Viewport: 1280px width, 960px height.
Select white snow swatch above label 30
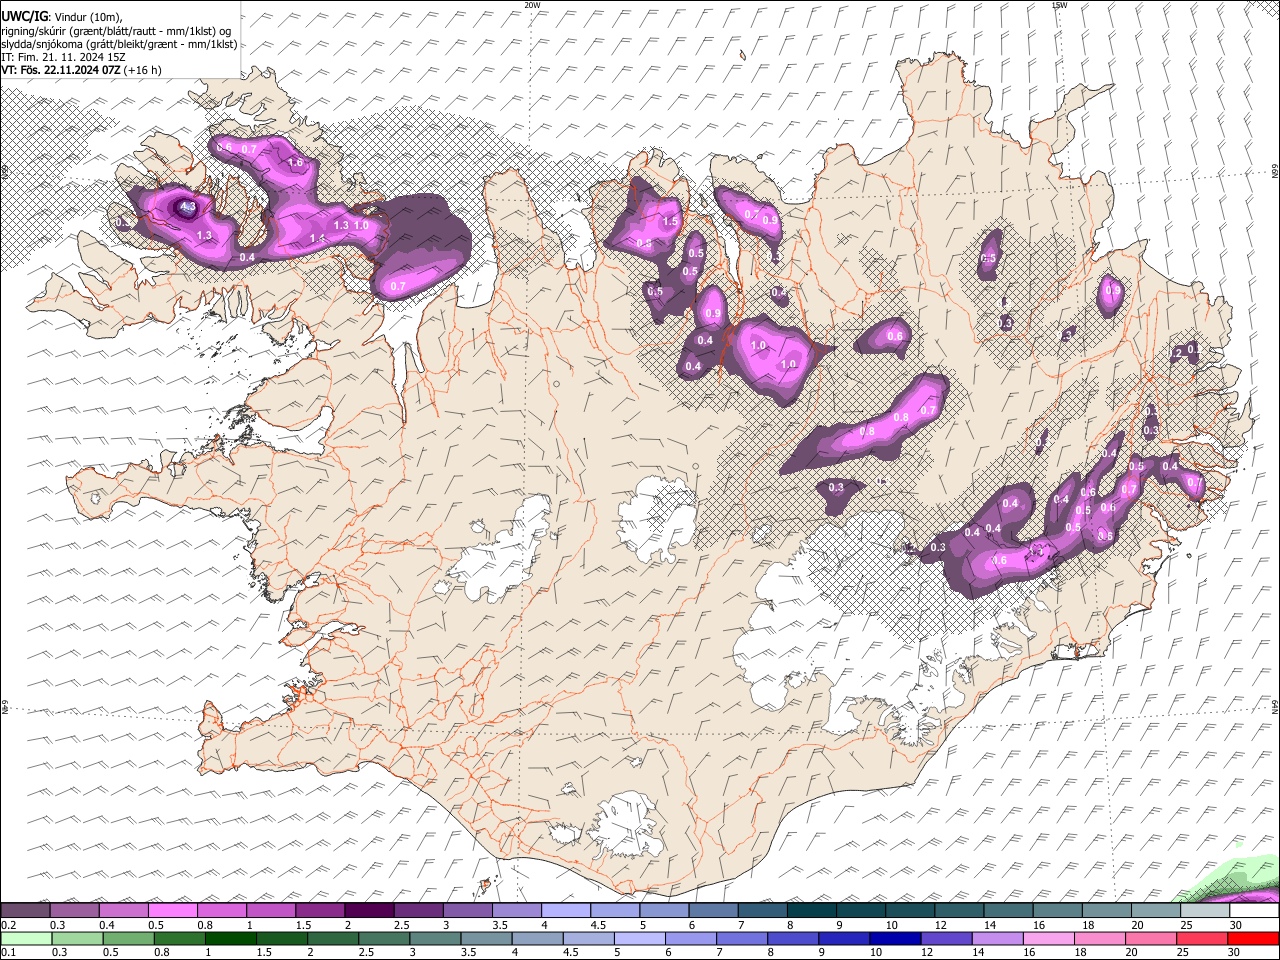tap(1252, 910)
